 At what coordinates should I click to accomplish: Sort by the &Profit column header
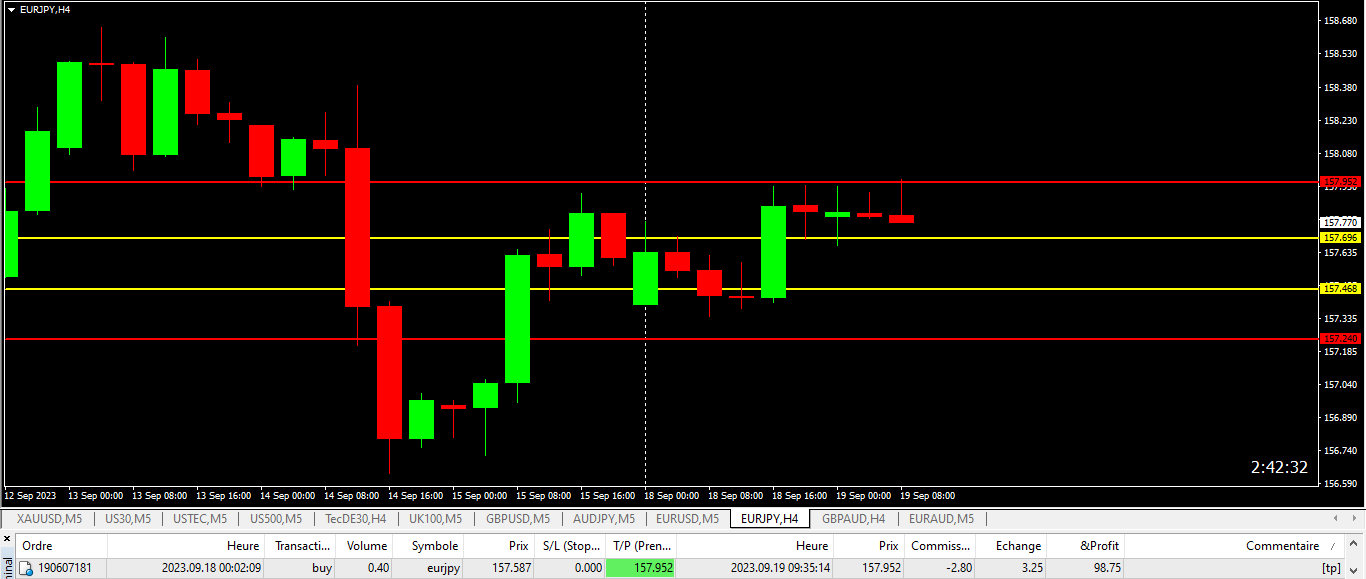[1085, 546]
